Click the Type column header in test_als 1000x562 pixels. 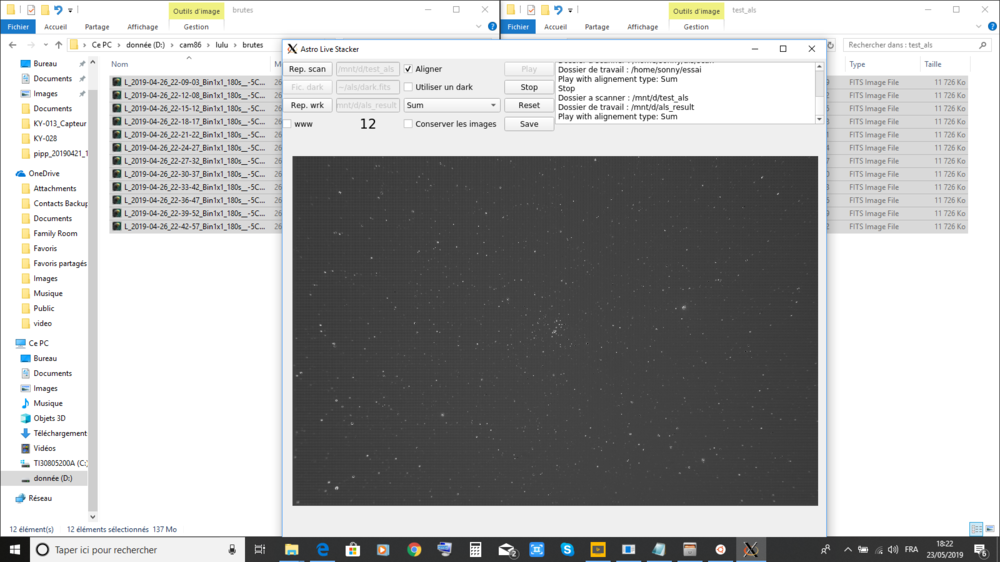857,64
